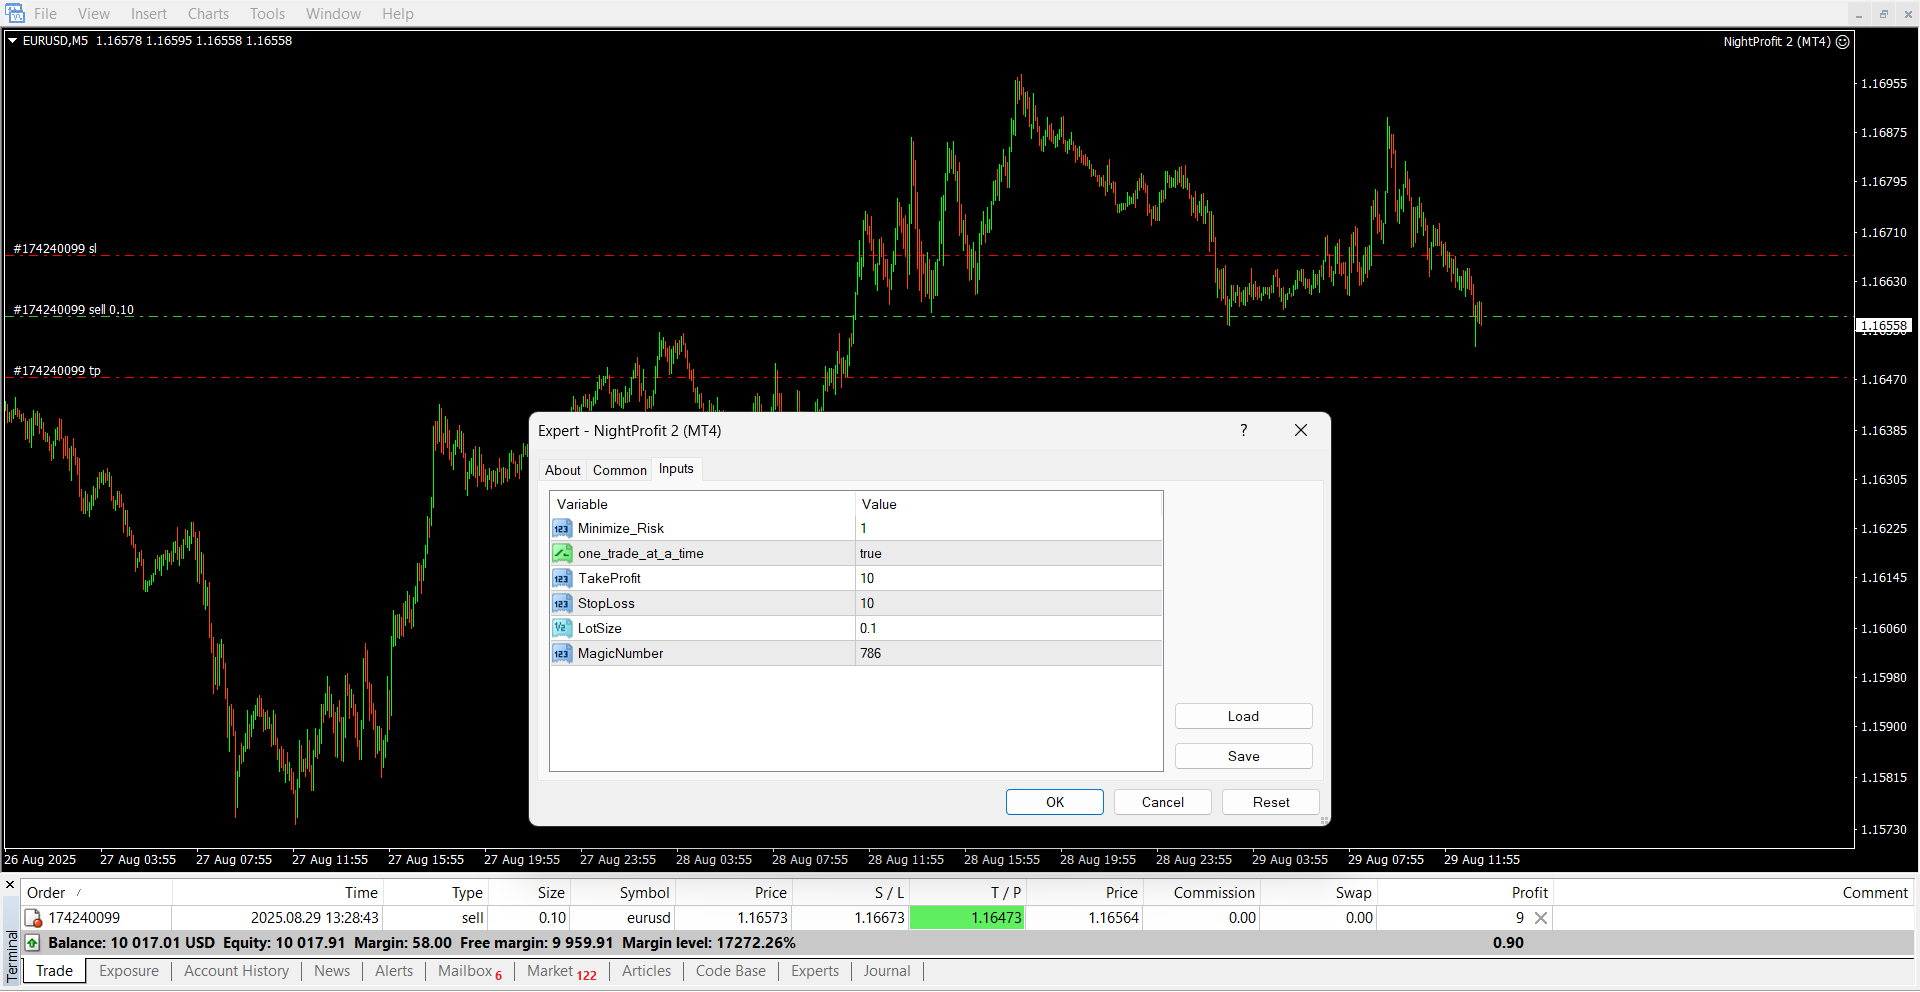
Task: Click the Load button
Action: pyautogui.click(x=1243, y=717)
